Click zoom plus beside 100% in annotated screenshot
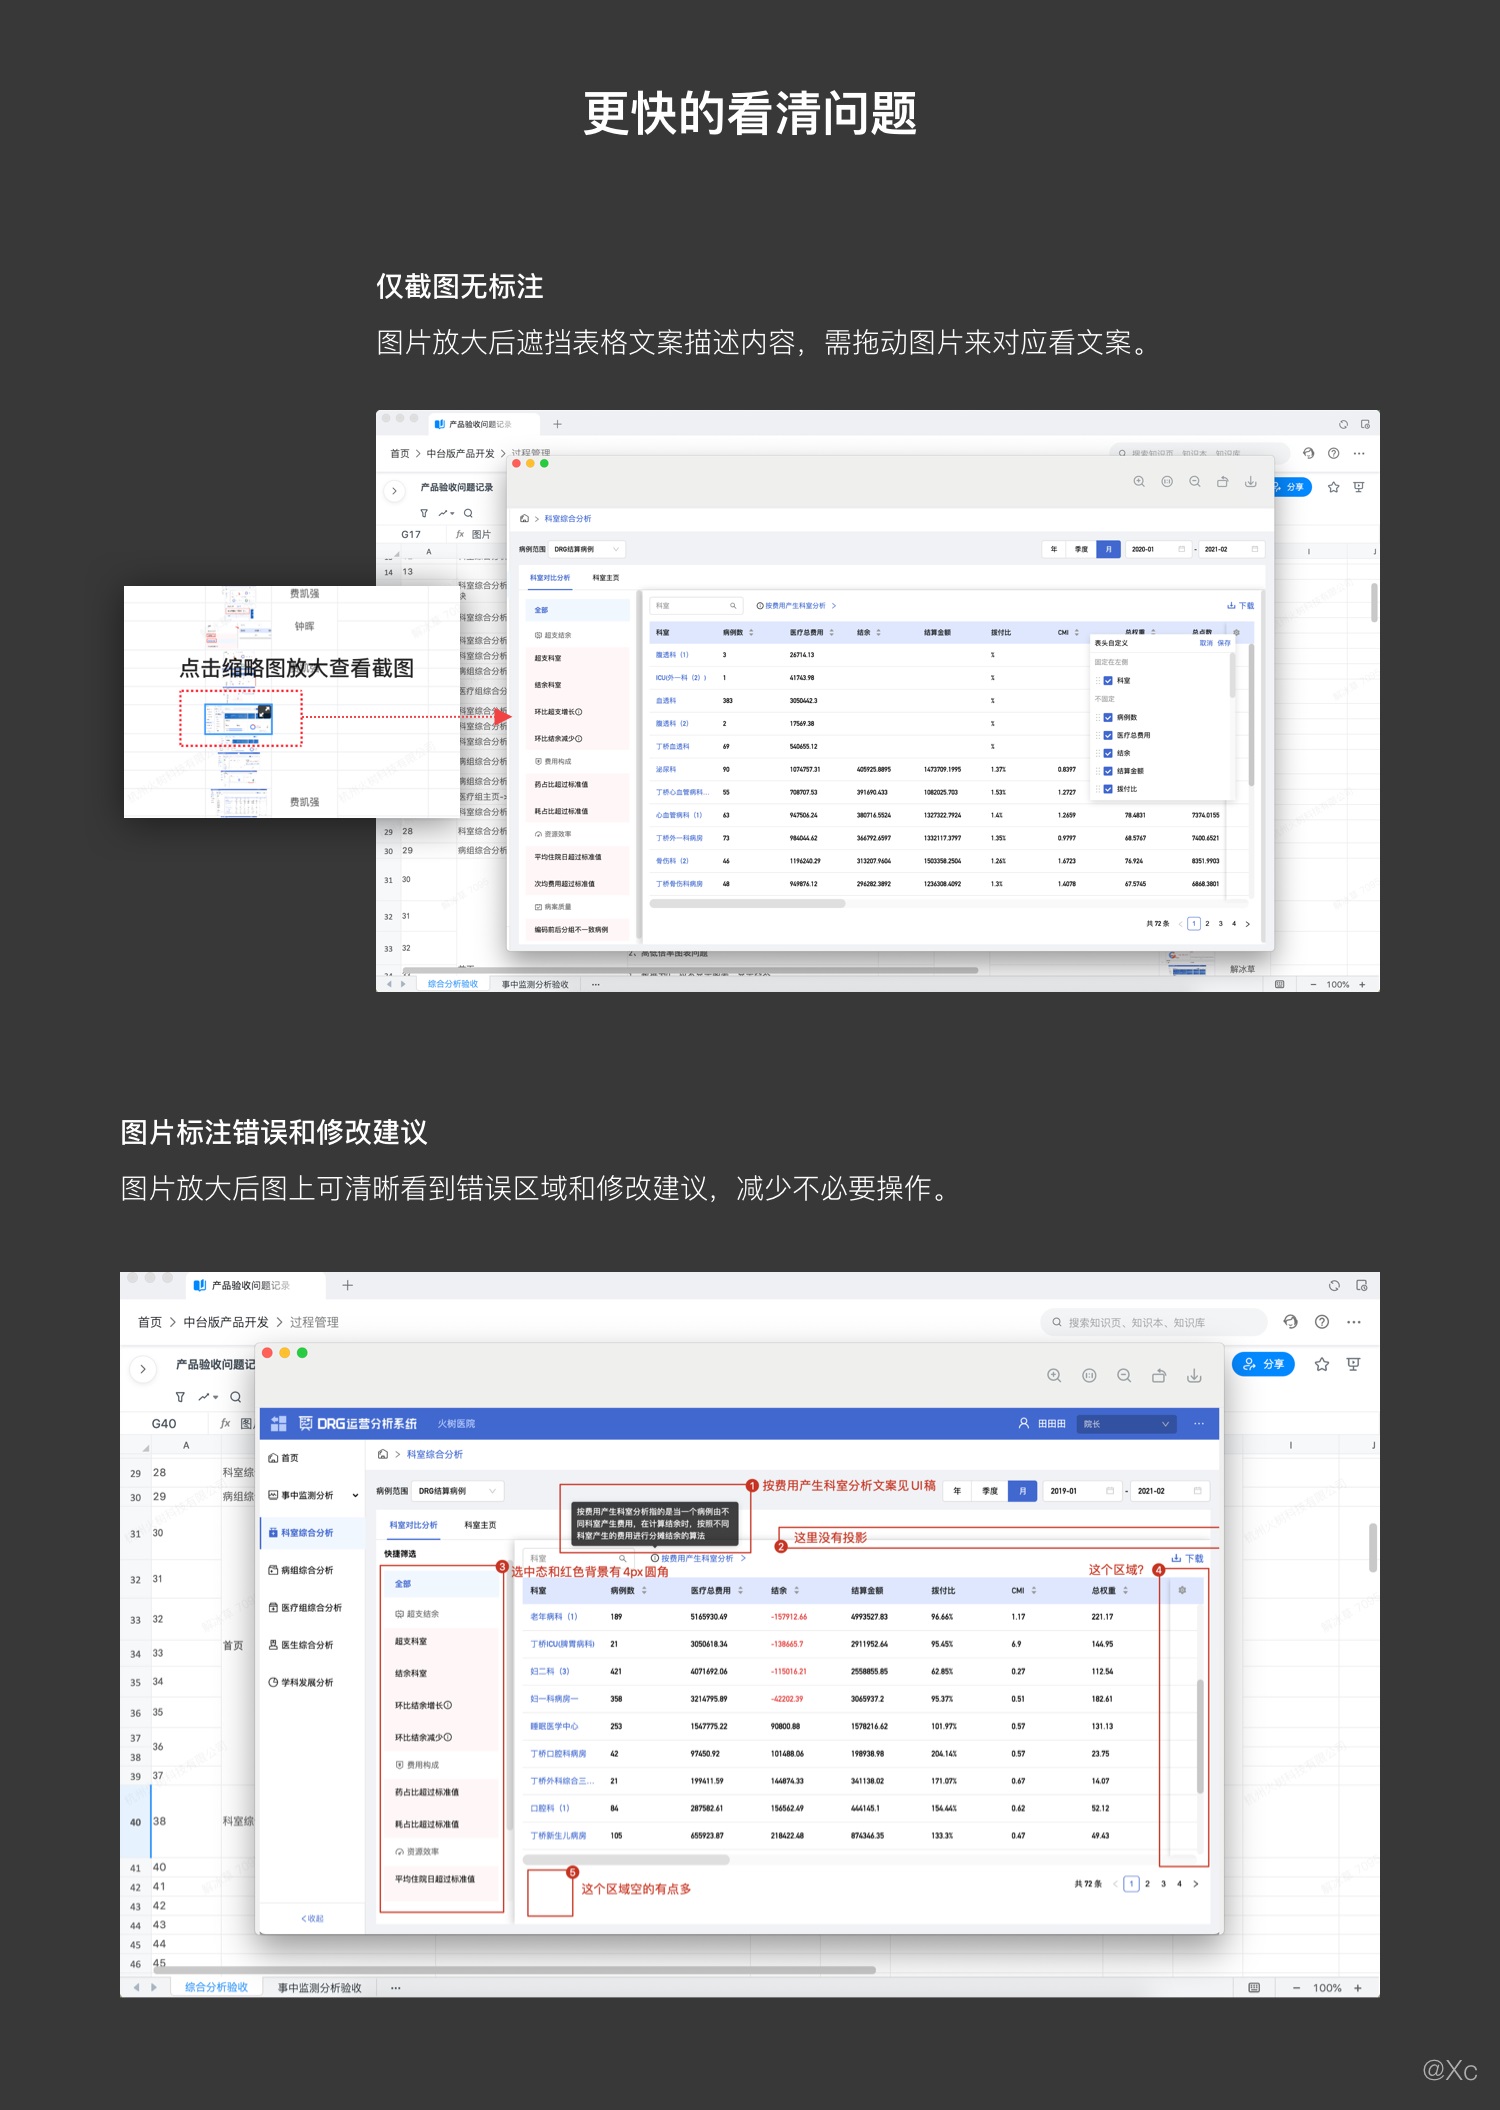Viewport: 1500px width, 2110px height. (1358, 1987)
